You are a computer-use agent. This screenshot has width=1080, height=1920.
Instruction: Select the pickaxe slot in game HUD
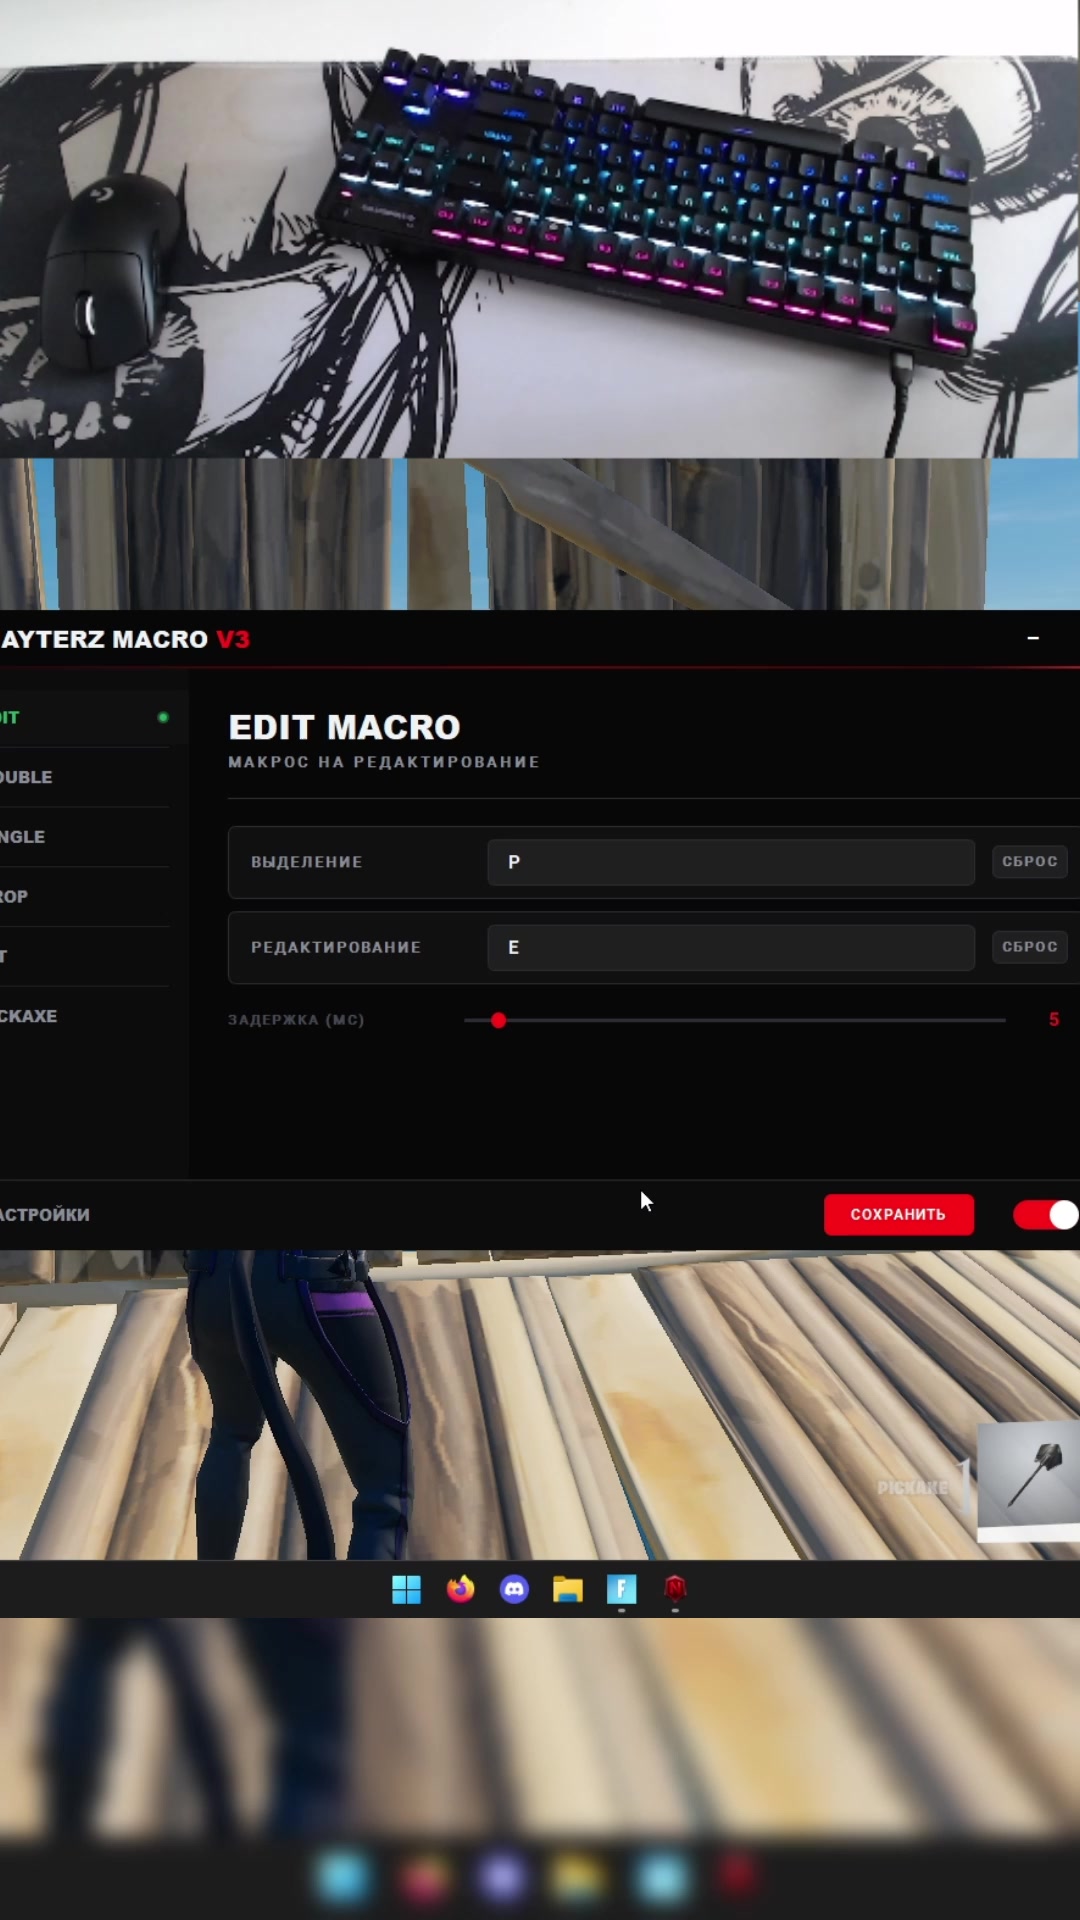click(1028, 1476)
